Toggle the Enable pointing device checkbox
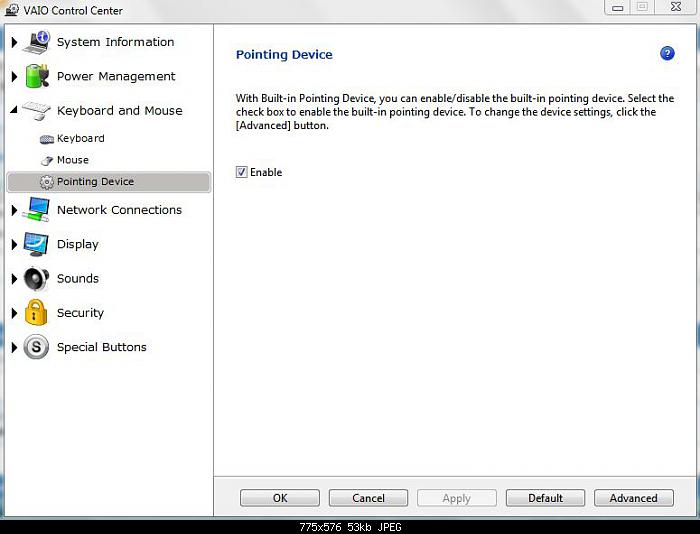This screenshot has height=534, width=700. point(241,172)
